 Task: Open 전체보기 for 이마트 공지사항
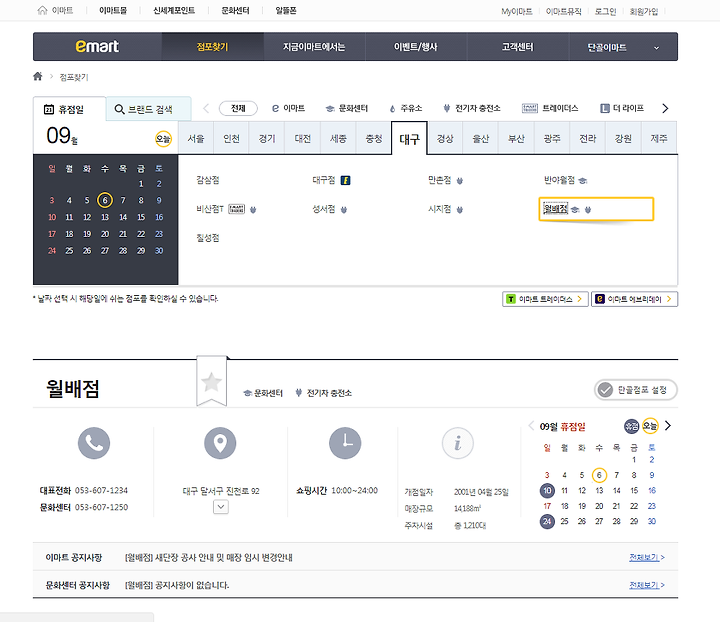coord(647,557)
